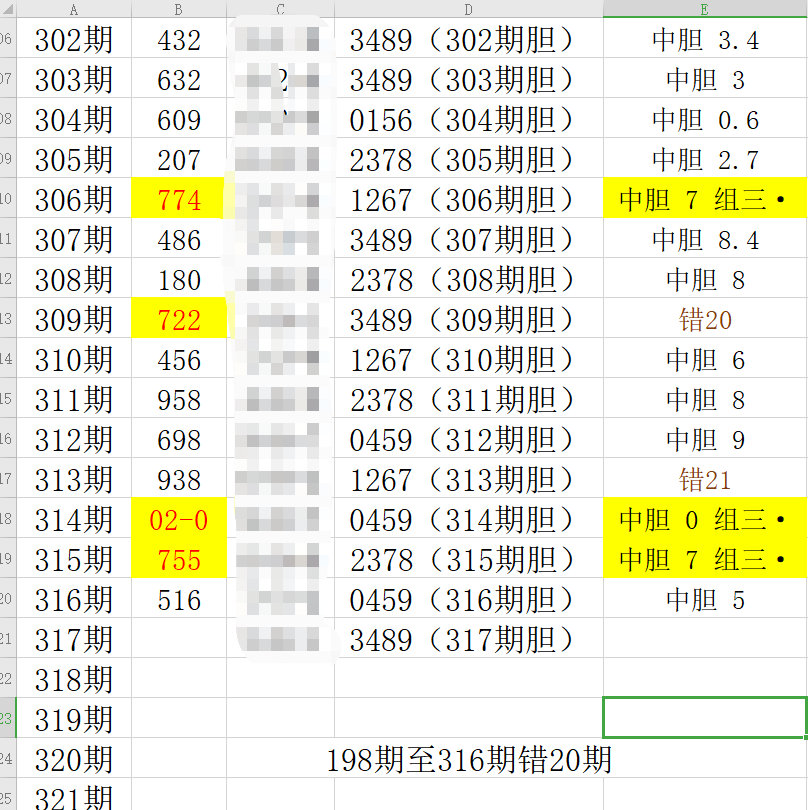Image resolution: width=808 pixels, height=810 pixels.
Task: Click cell '中胆 8.4'
Action: point(705,240)
